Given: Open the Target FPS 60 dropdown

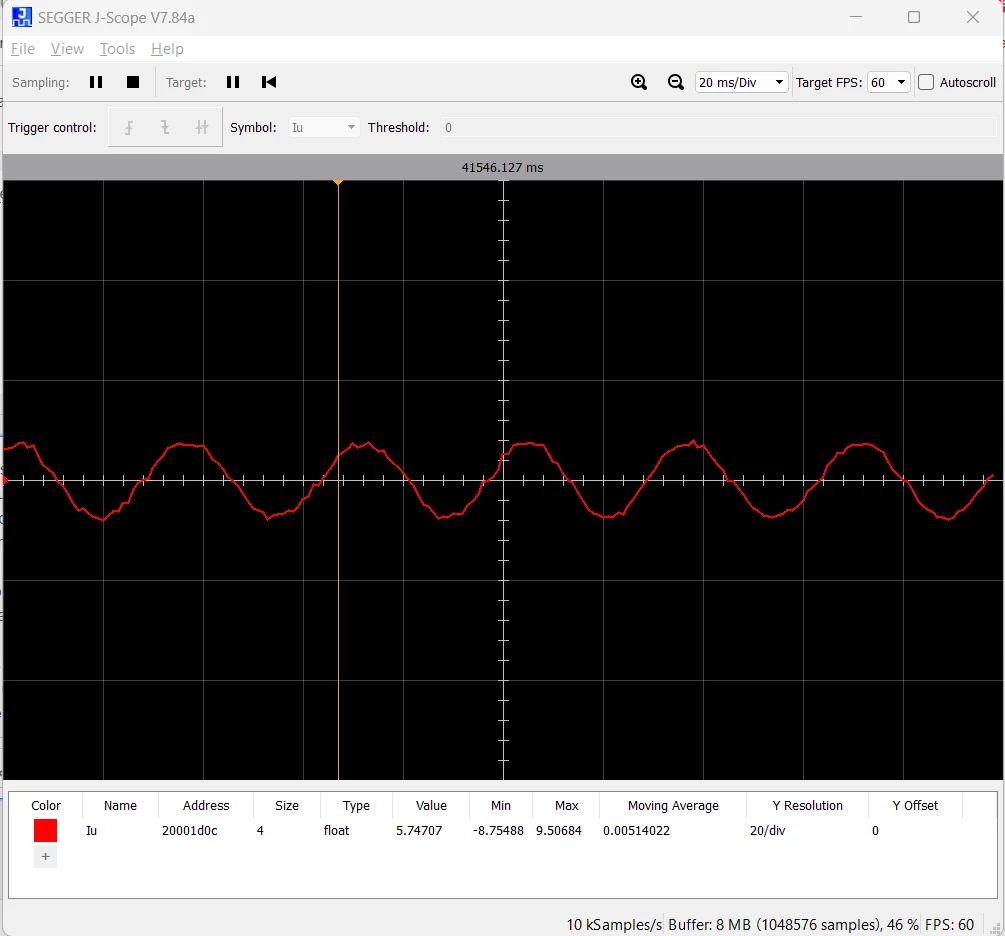Looking at the screenshot, I should (888, 82).
